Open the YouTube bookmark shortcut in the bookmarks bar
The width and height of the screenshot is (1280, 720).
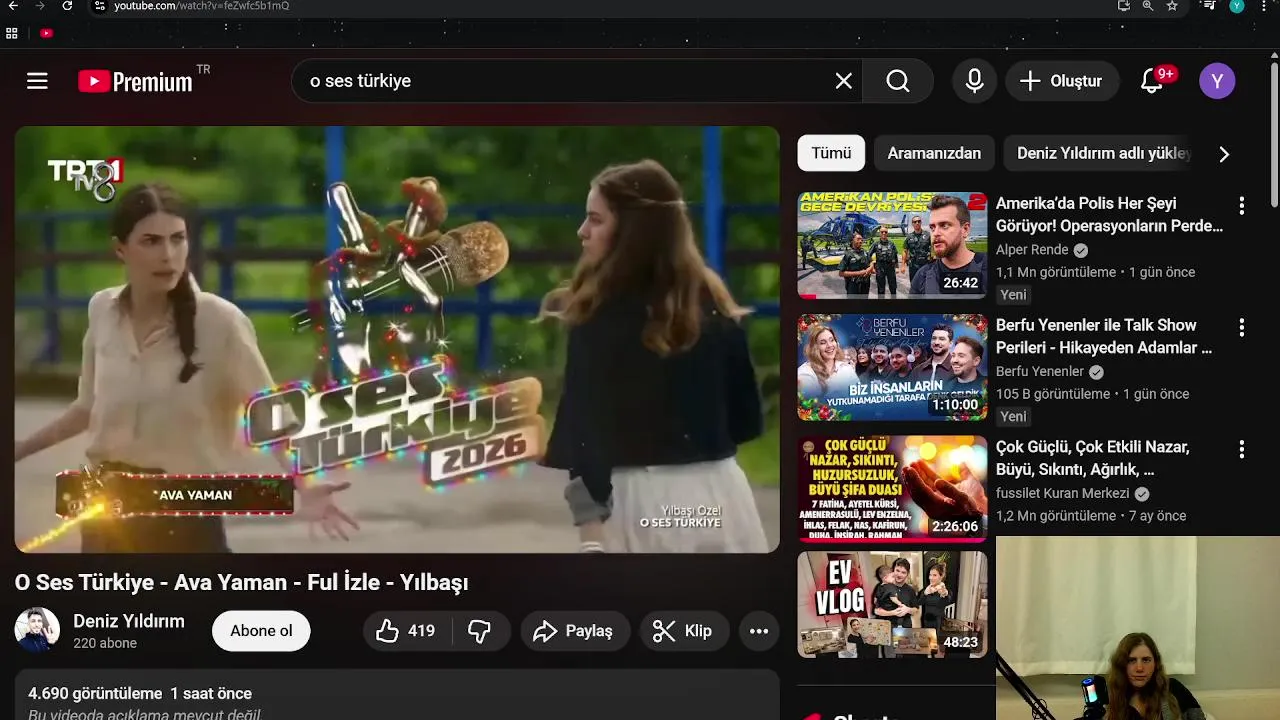[x=46, y=33]
